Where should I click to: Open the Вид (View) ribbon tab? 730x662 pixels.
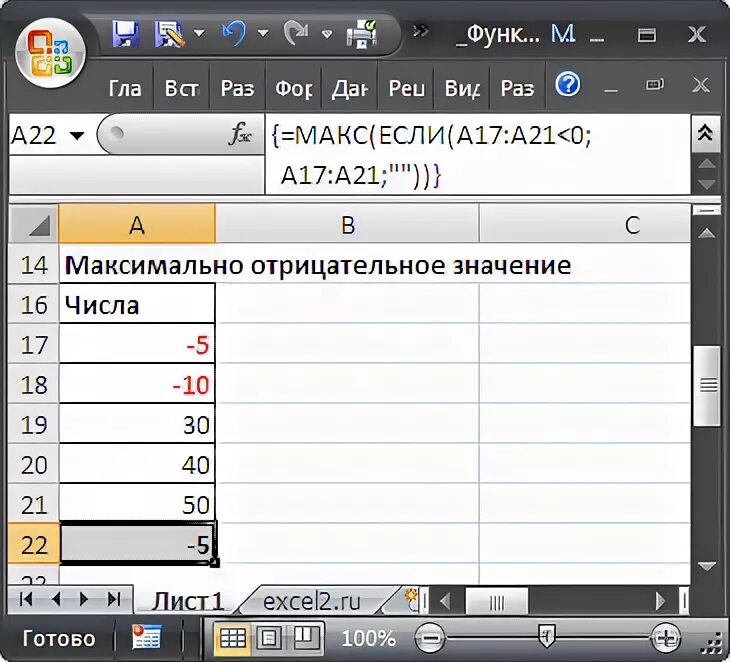[x=461, y=88]
